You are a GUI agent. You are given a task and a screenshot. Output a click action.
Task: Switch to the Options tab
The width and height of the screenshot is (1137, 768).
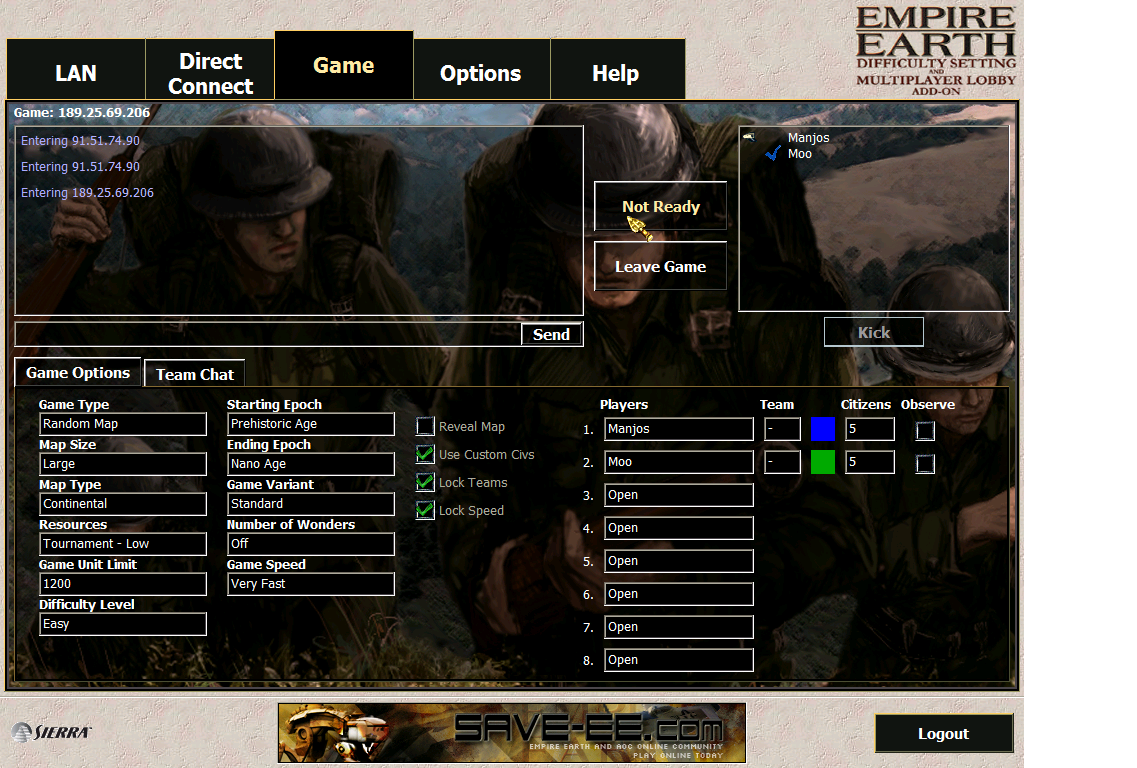tap(481, 73)
